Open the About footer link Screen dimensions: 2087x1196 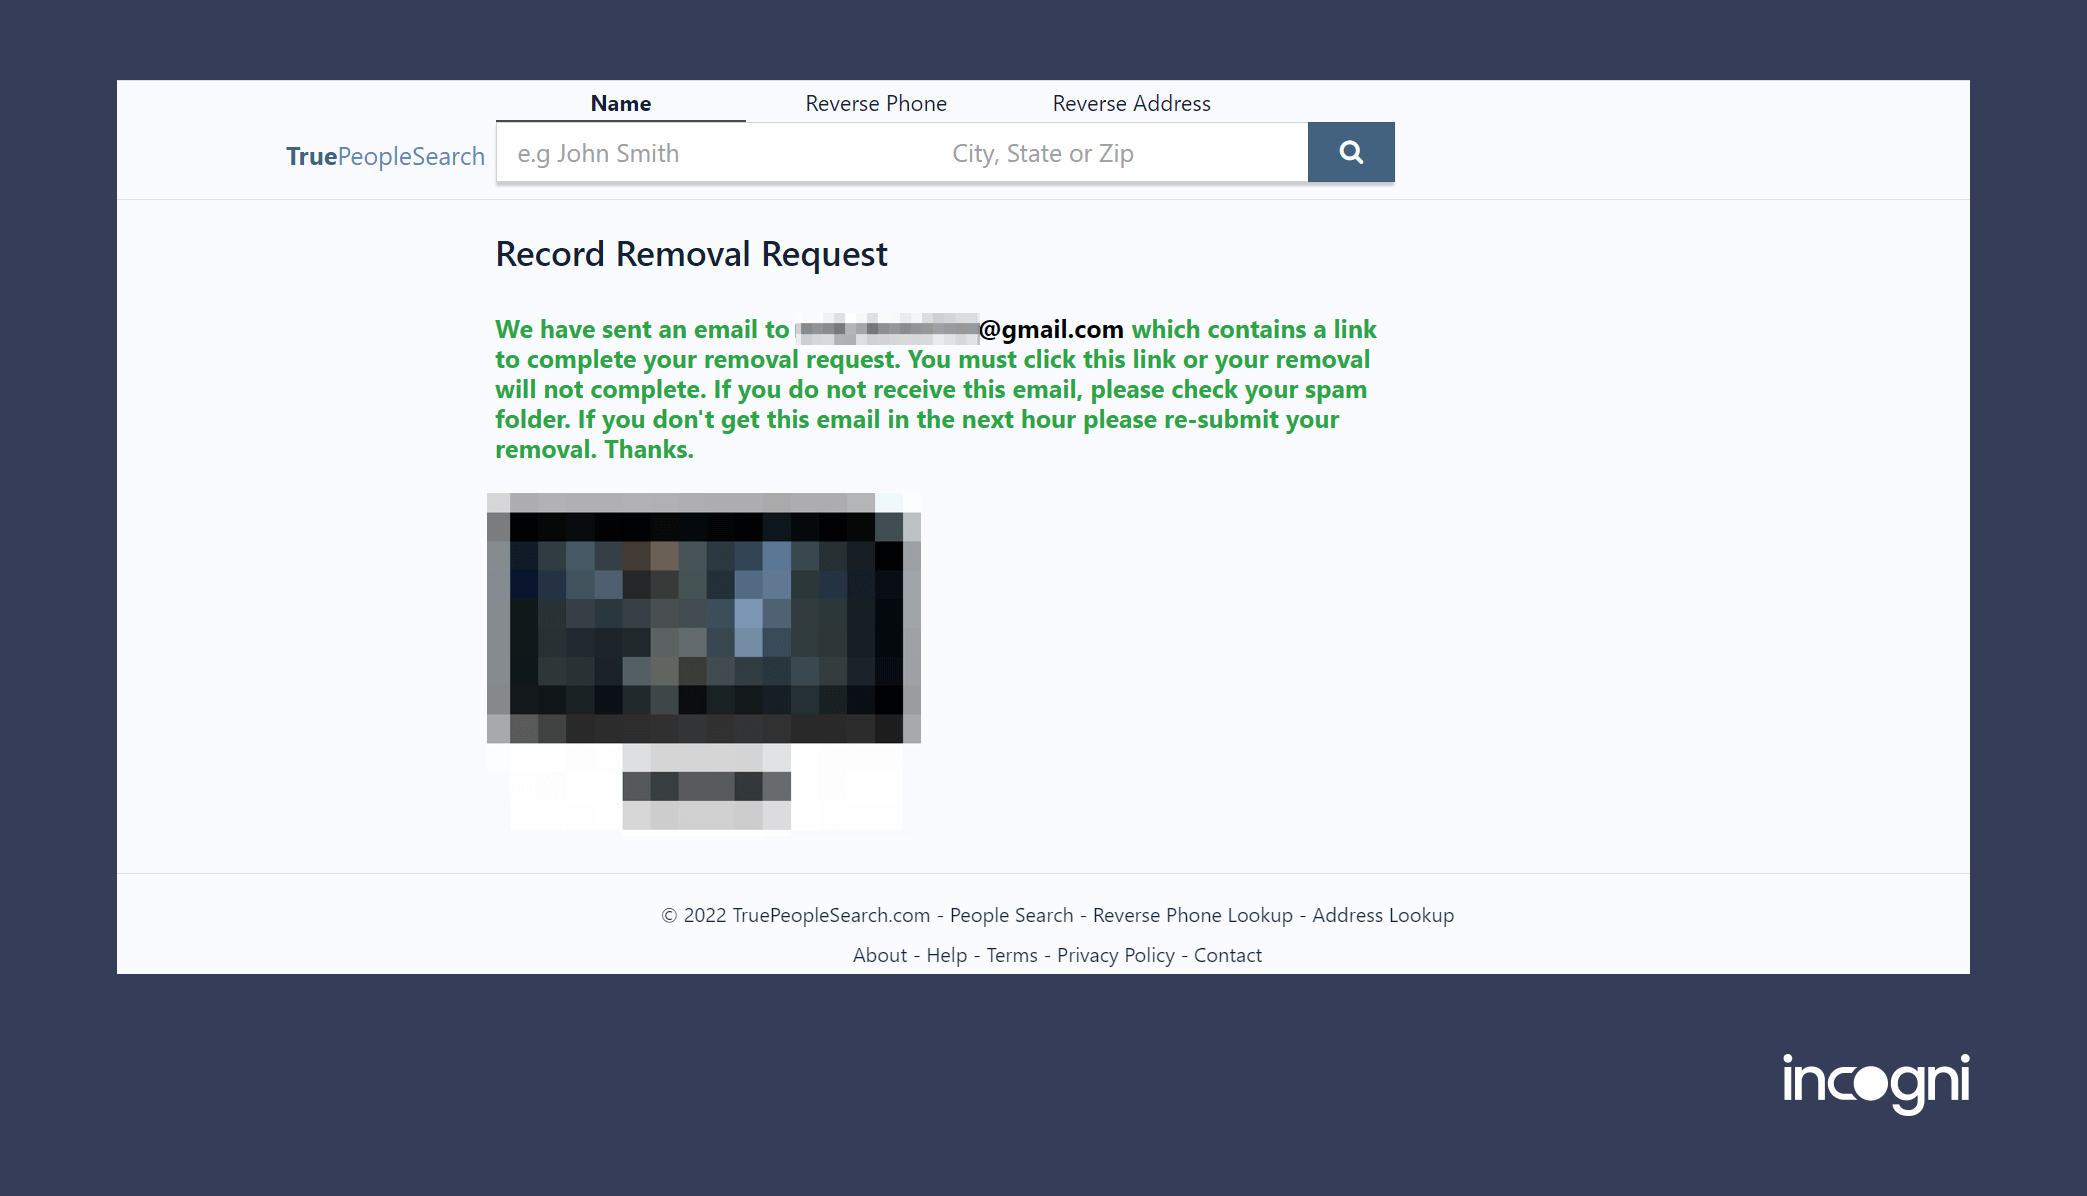pos(879,955)
